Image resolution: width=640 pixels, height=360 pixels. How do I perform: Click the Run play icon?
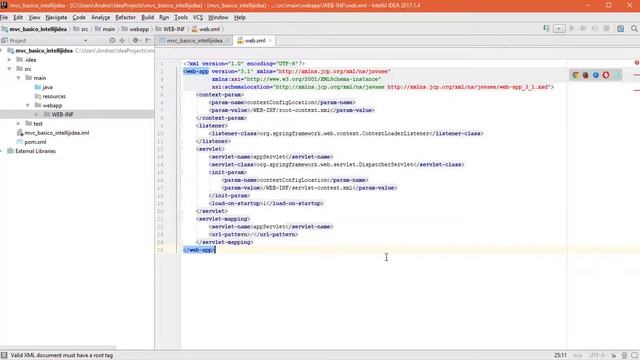click(x=572, y=29)
